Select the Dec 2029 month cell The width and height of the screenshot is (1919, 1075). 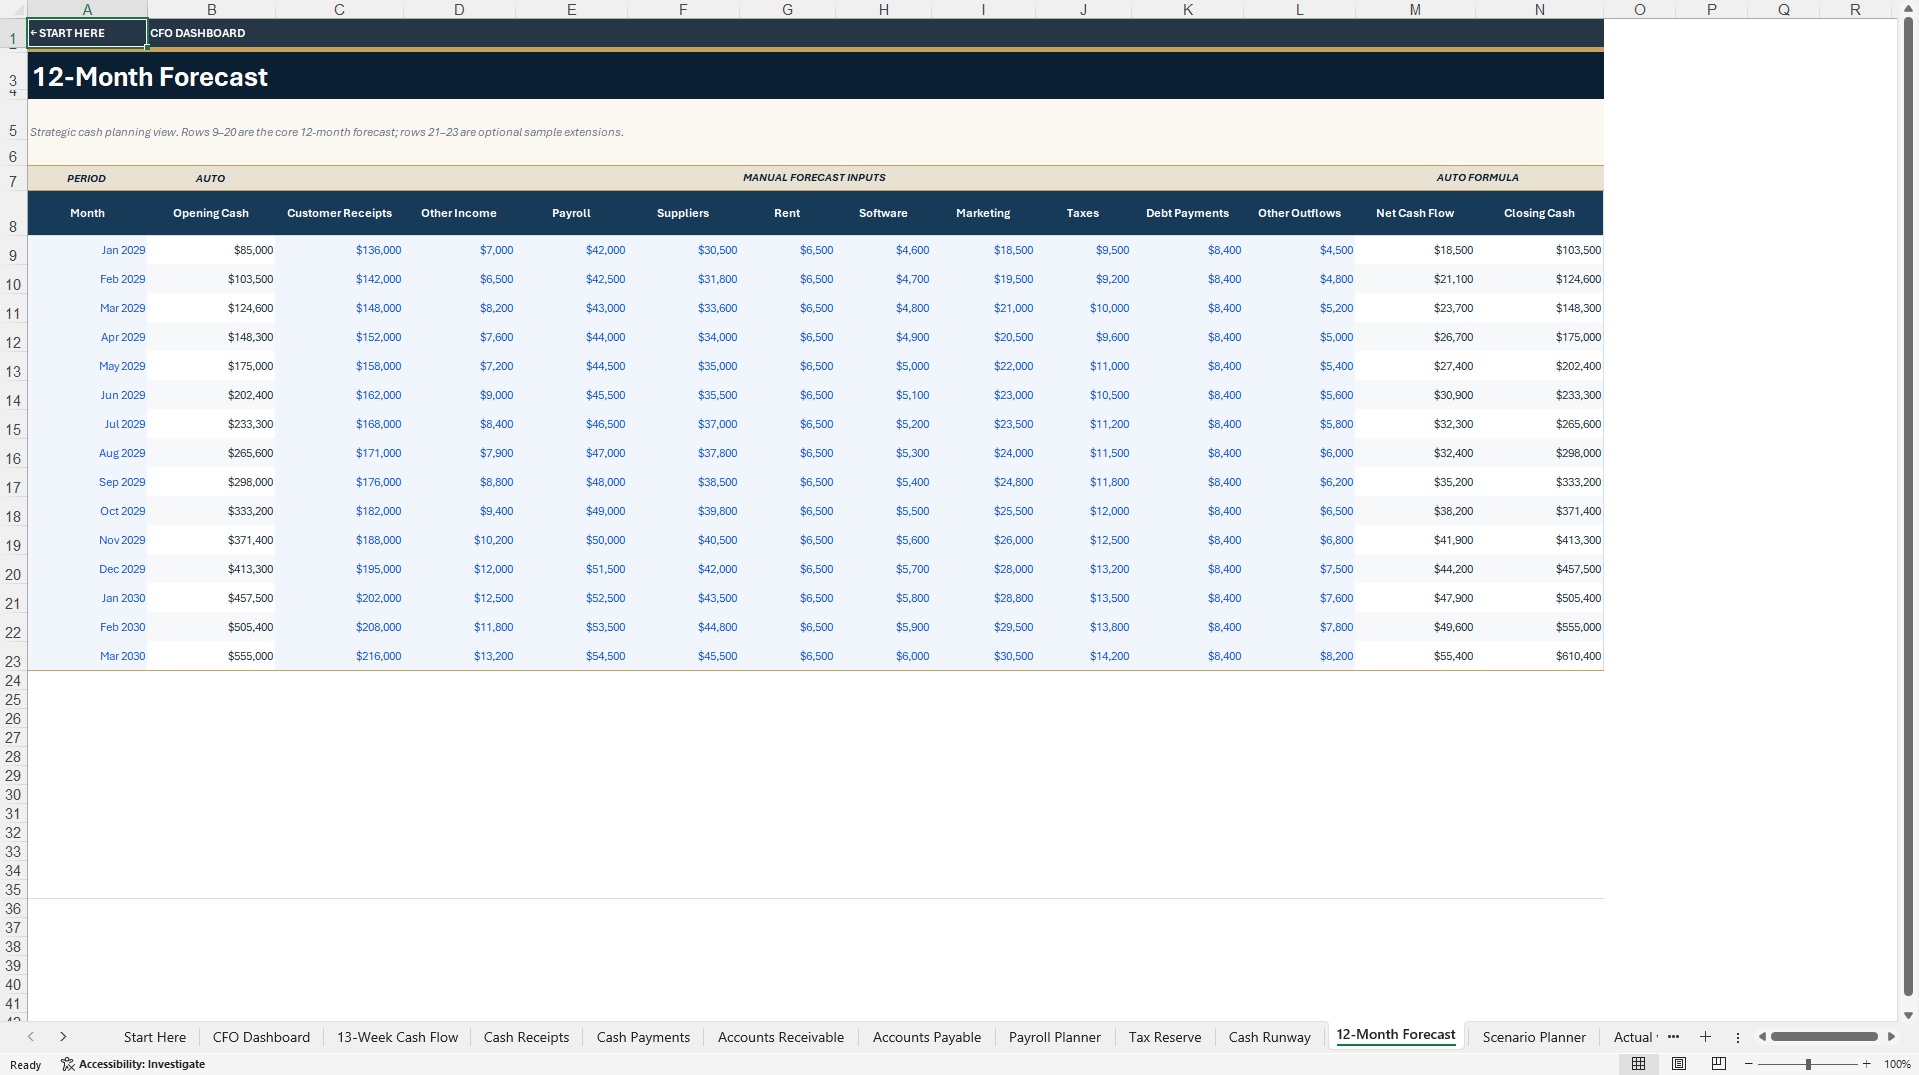88,569
